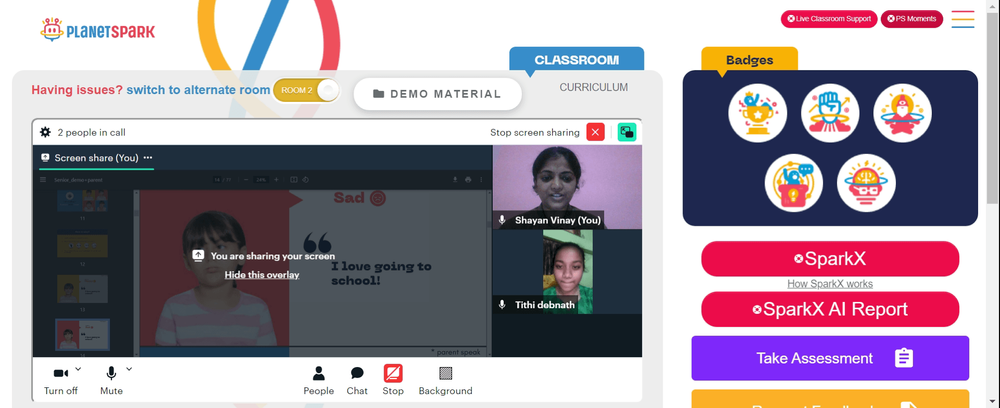Open SparkX AI Report
Viewport: 1000px width, 408px height.
[x=830, y=309]
